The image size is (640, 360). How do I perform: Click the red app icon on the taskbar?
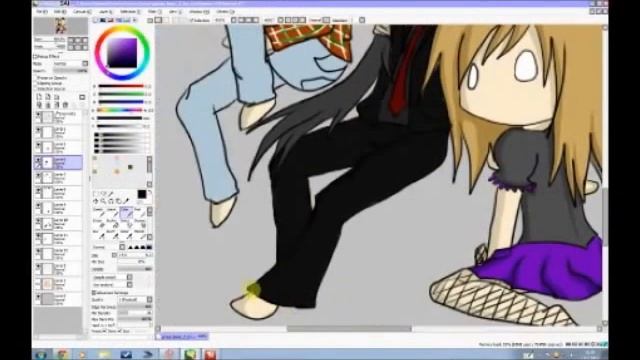click(211, 354)
